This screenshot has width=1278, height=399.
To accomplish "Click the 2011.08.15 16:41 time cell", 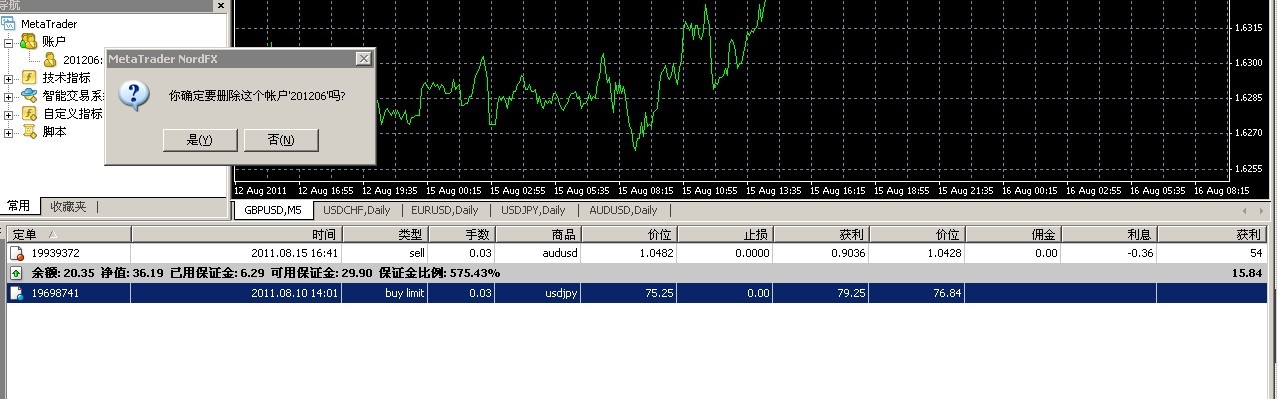I will click(x=236, y=254).
